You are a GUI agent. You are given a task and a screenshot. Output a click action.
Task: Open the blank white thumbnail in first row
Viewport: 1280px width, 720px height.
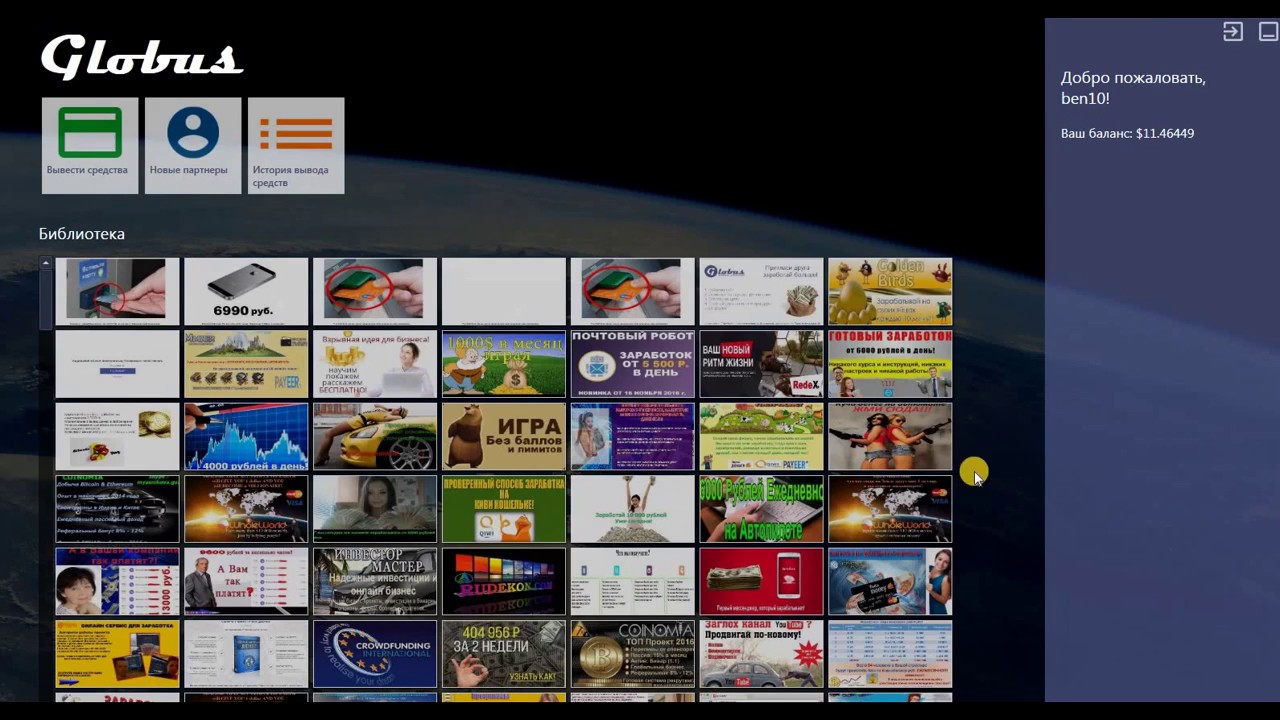503,292
